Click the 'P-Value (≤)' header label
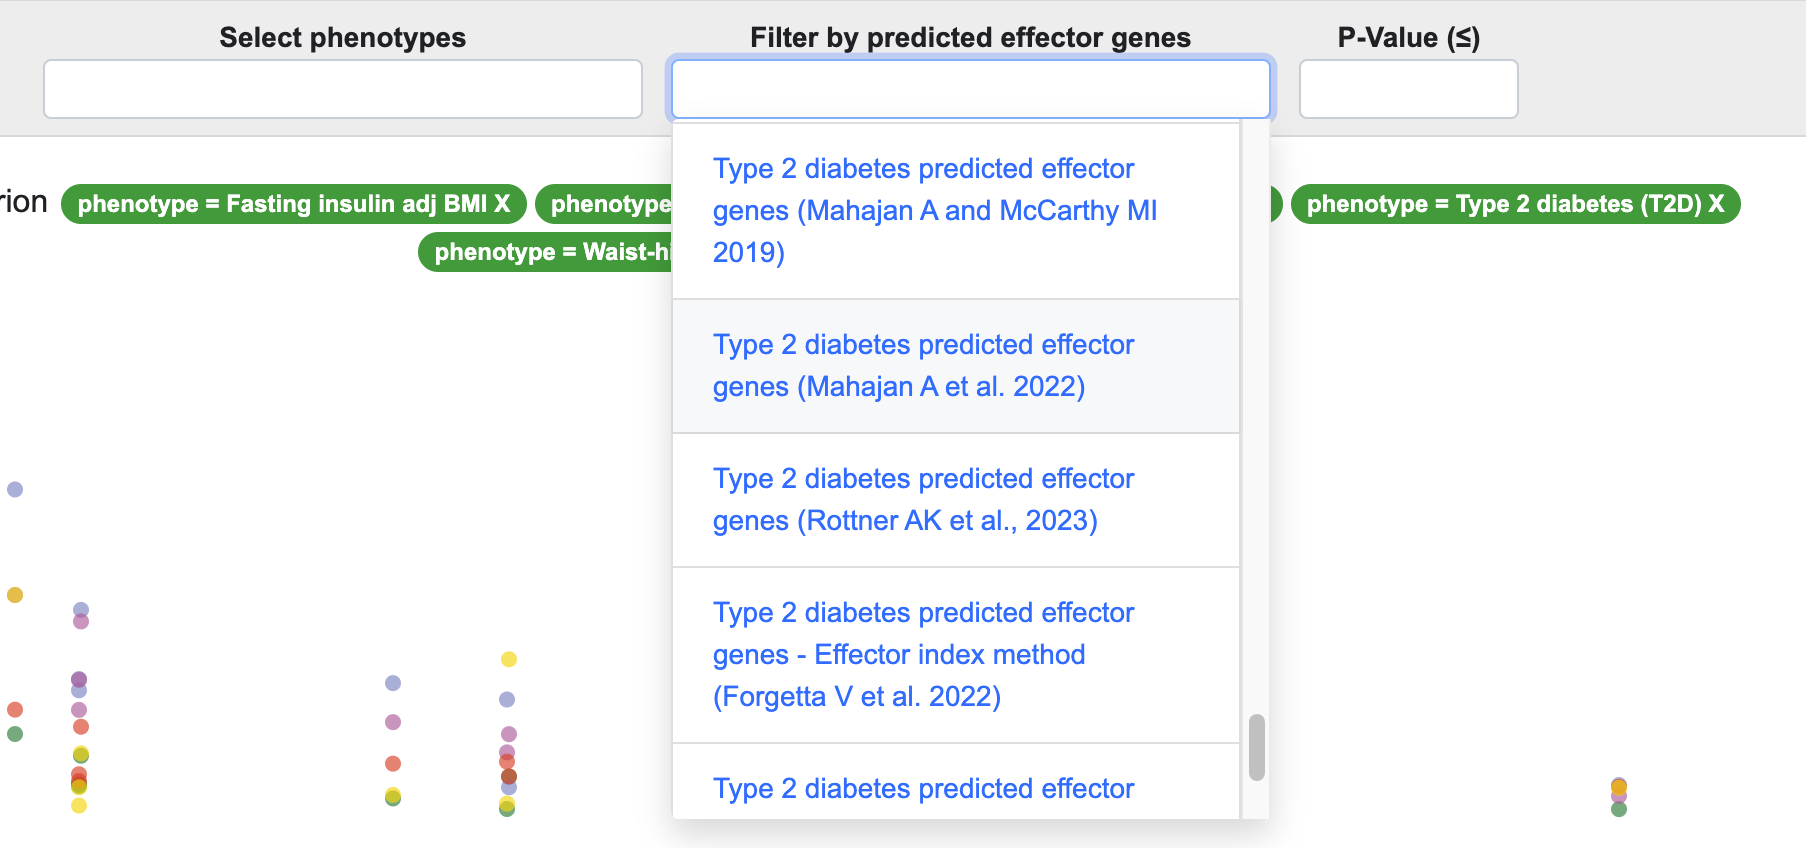Screen dimensions: 1806x848 click(1406, 37)
